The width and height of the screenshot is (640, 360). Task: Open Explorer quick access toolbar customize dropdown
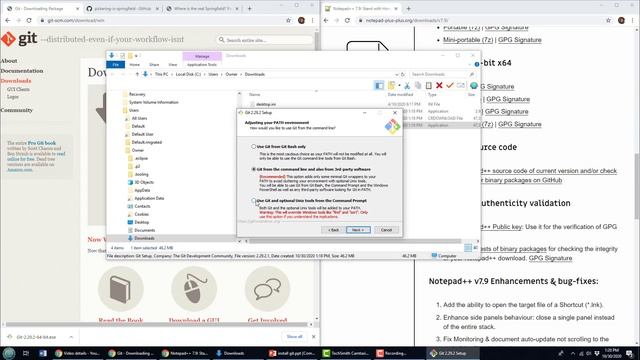(136, 56)
